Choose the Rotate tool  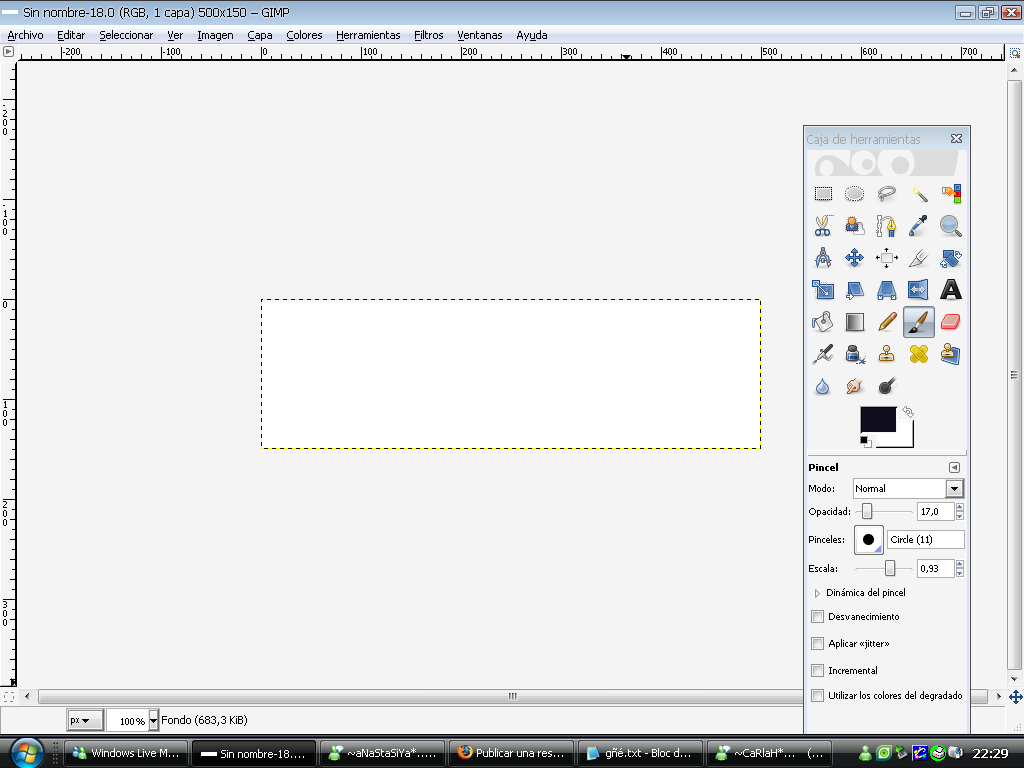[951, 258]
